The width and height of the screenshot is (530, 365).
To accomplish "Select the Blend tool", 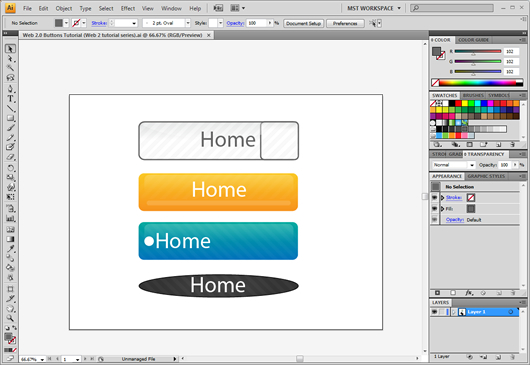I will pos(10,259).
